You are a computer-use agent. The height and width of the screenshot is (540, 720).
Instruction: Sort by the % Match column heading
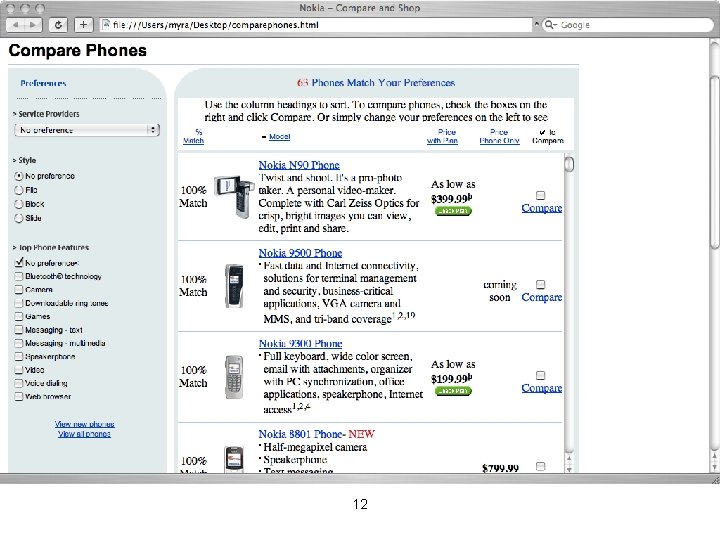[x=193, y=136]
